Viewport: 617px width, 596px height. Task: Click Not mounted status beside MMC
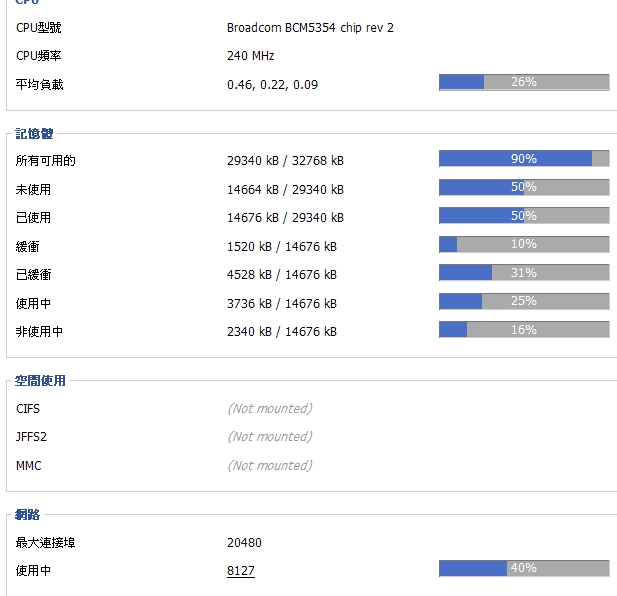pyautogui.click(x=270, y=466)
